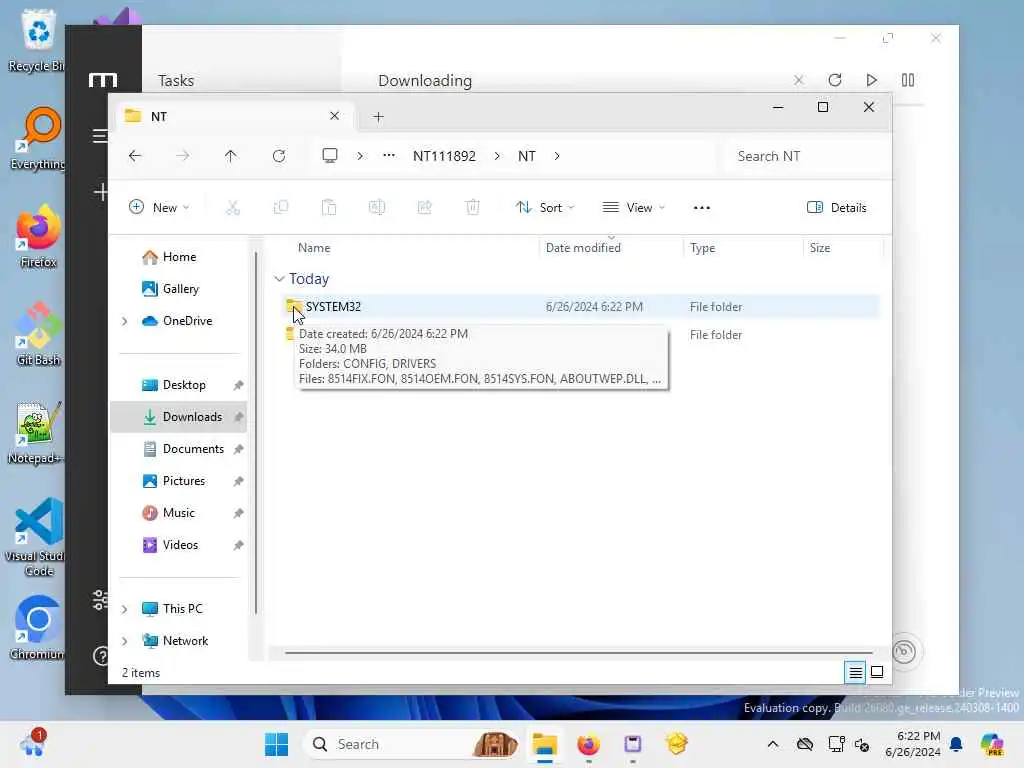The image size is (1024, 768).
Task: Open File Explorer from taskbar
Action: click(544, 744)
